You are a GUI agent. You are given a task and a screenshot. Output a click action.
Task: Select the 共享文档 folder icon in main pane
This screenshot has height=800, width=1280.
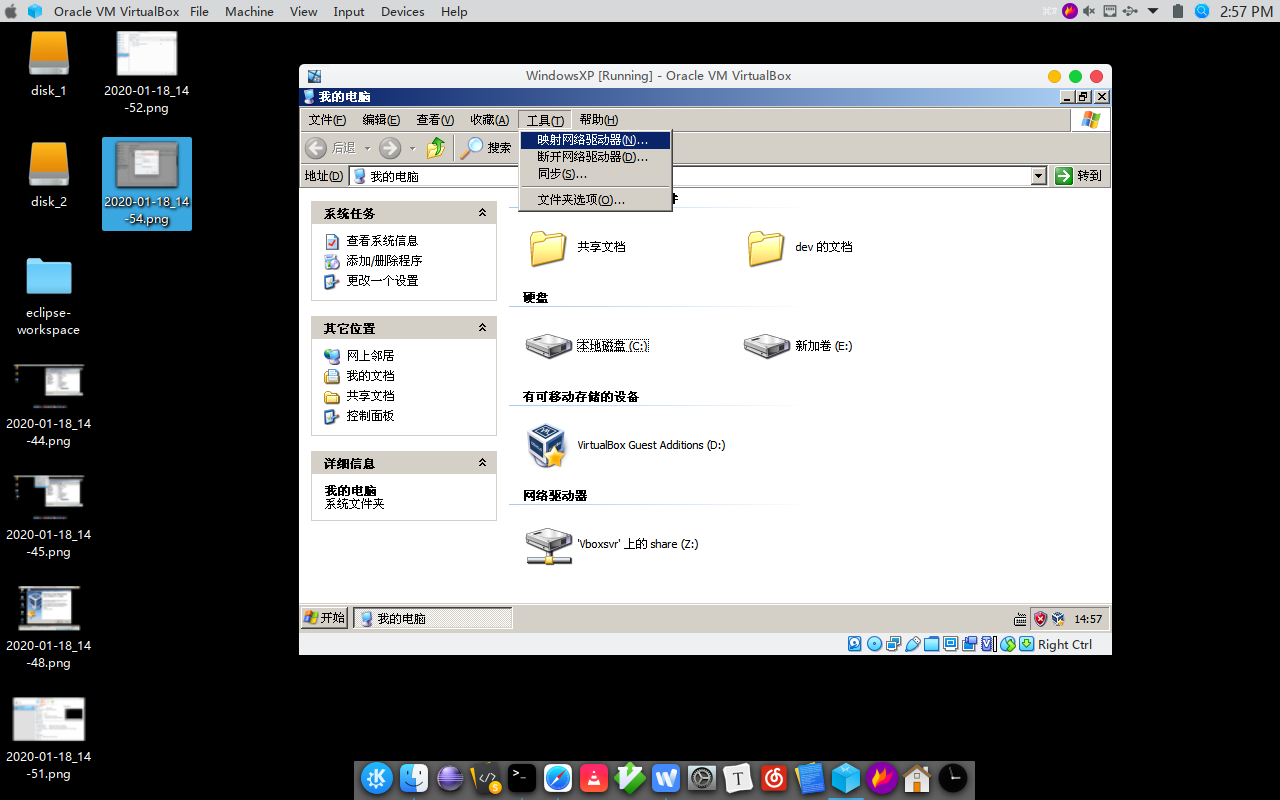point(548,247)
